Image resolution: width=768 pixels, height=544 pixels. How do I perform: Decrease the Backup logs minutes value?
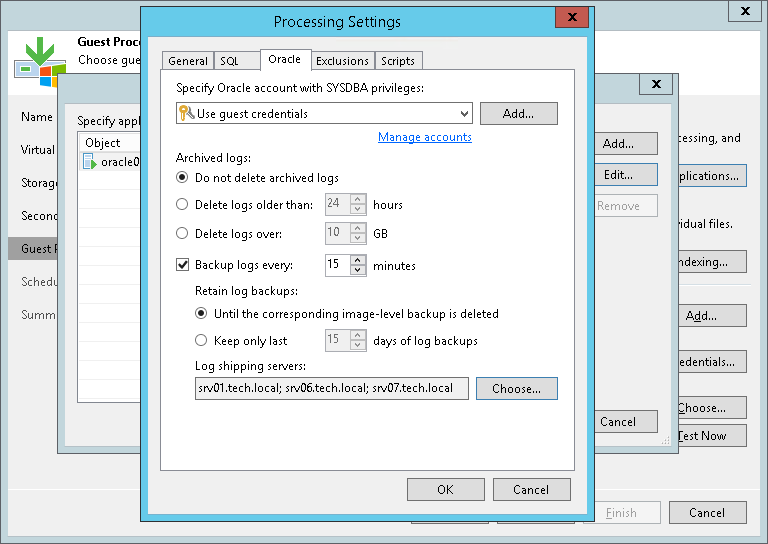(358, 270)
